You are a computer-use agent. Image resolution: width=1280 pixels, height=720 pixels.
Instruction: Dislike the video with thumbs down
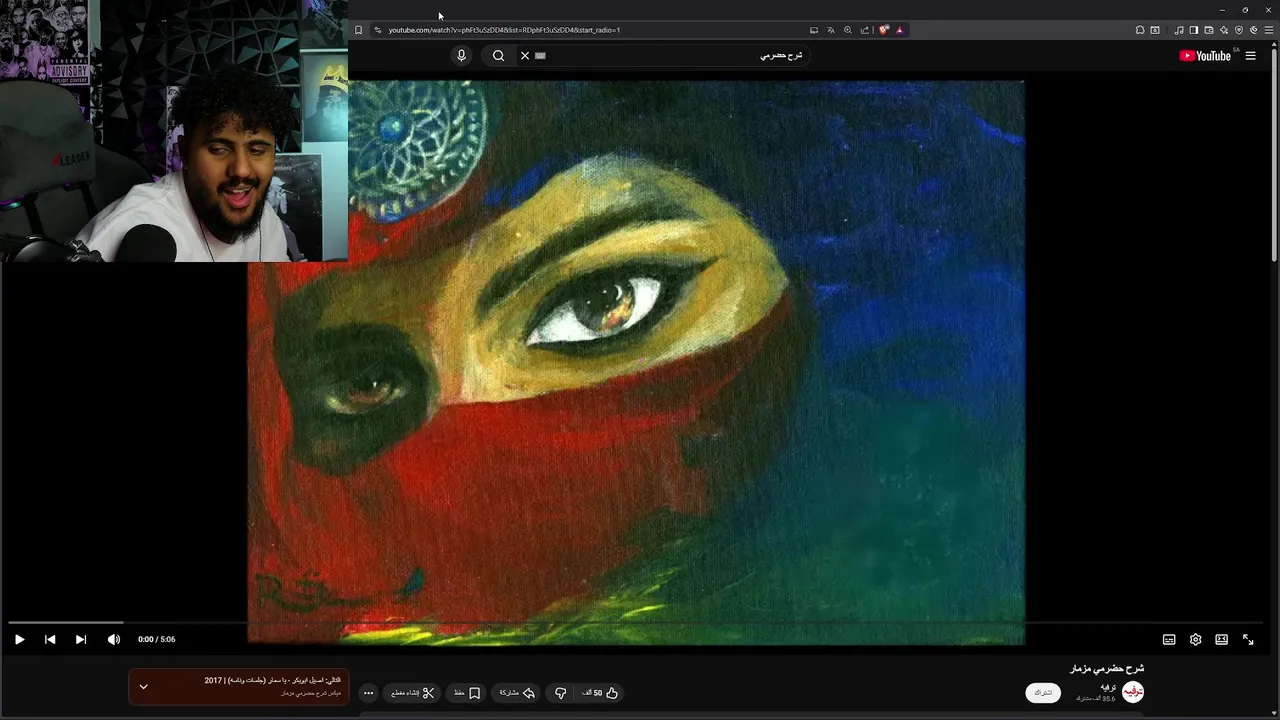(x=560, y=692)
